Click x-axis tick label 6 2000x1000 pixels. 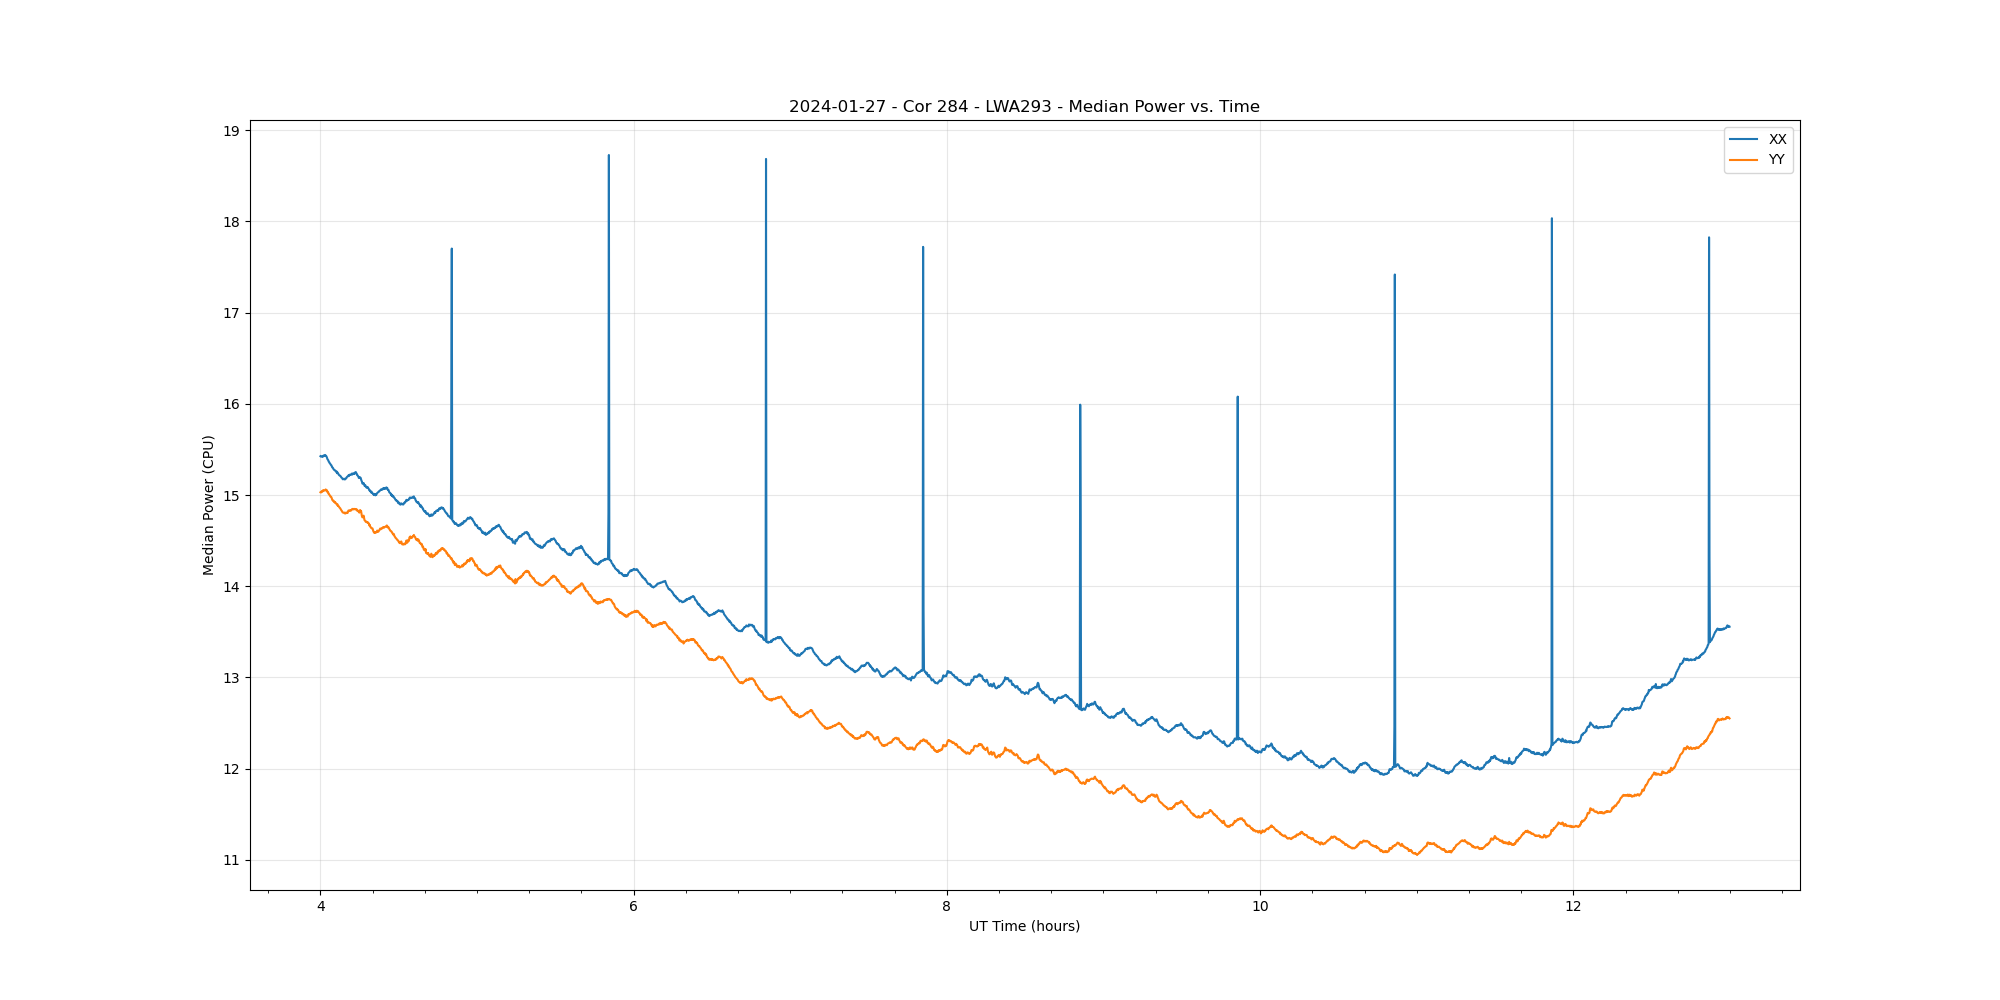pos(633,907)
